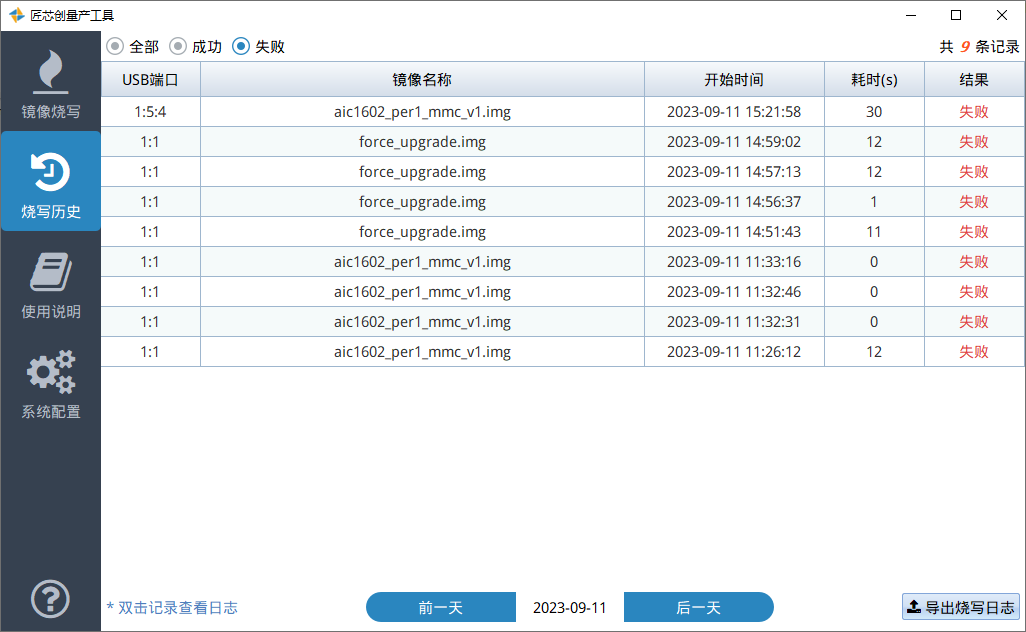Sort by 开始时间 column header
This screenshot has width=1026, height=632.
pos(734,80)
